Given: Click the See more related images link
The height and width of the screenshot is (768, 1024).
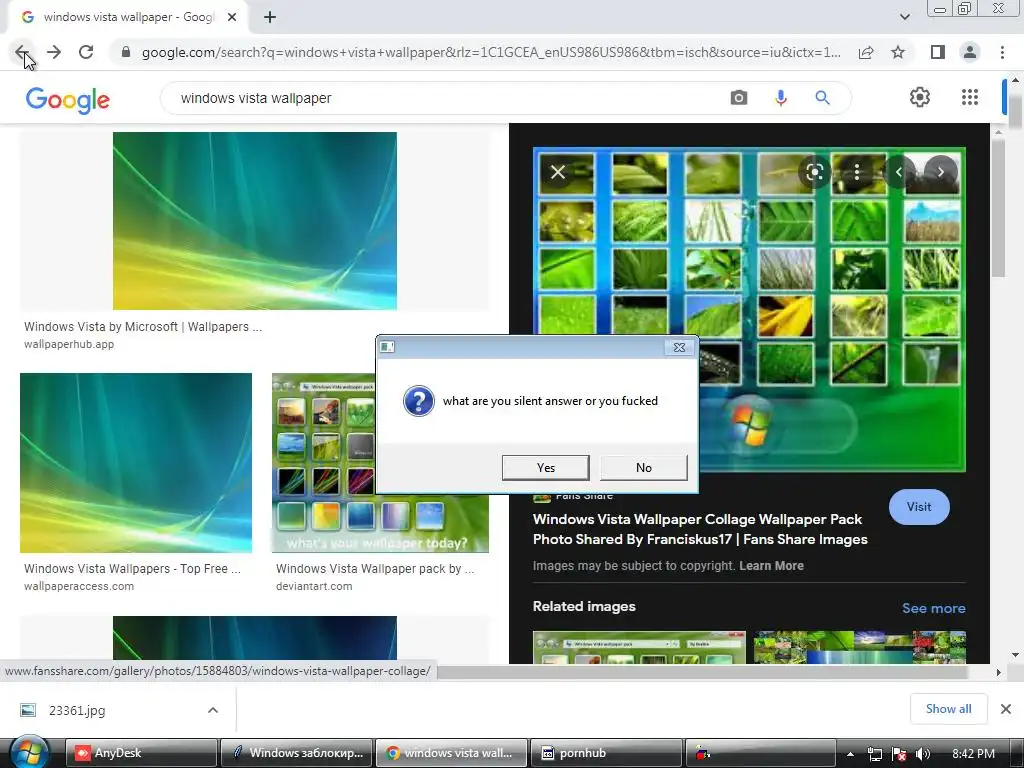Looking at the screenshot, I should click(933, 608).
